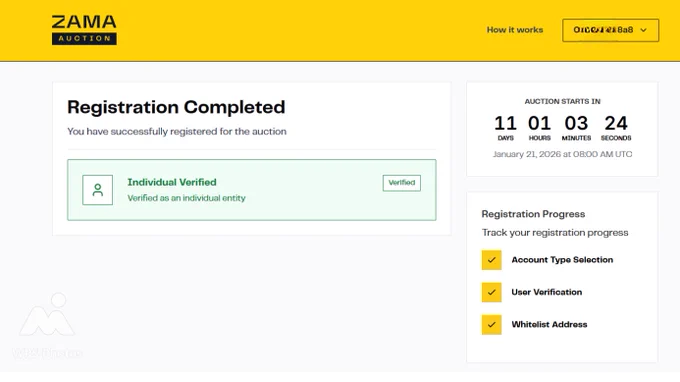Click the User Verification checkbox
This screenshot has height=382, width=680.
491,292
